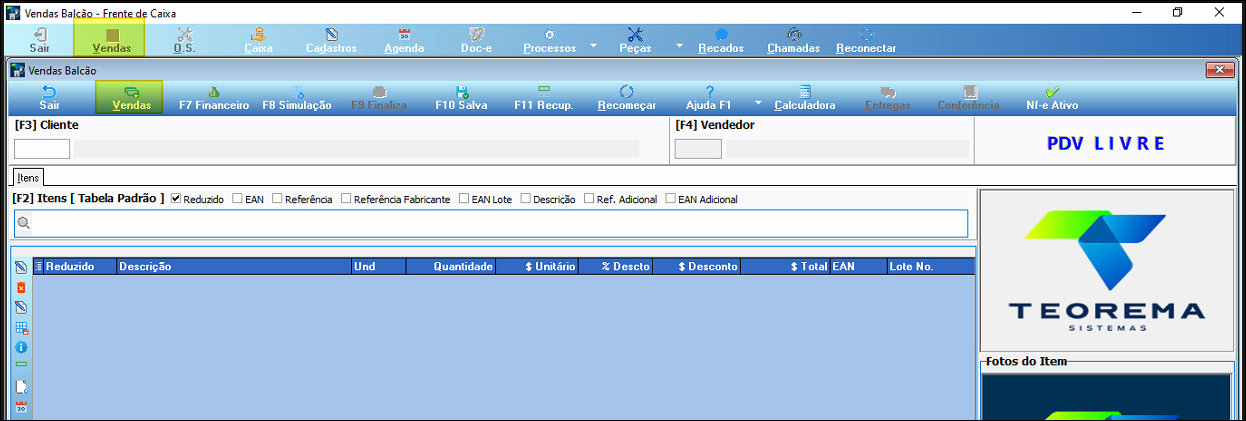
Task: Click F11 Recup. to recover a sale
Action: (x=543, y=98)
